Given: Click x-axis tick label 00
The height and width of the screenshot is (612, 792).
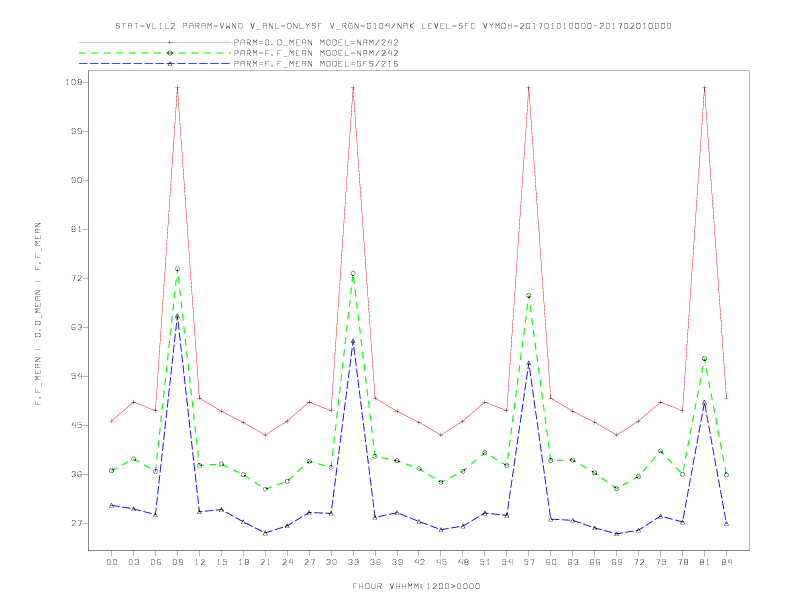Looking at the screenshot, I should click(112, 562).
